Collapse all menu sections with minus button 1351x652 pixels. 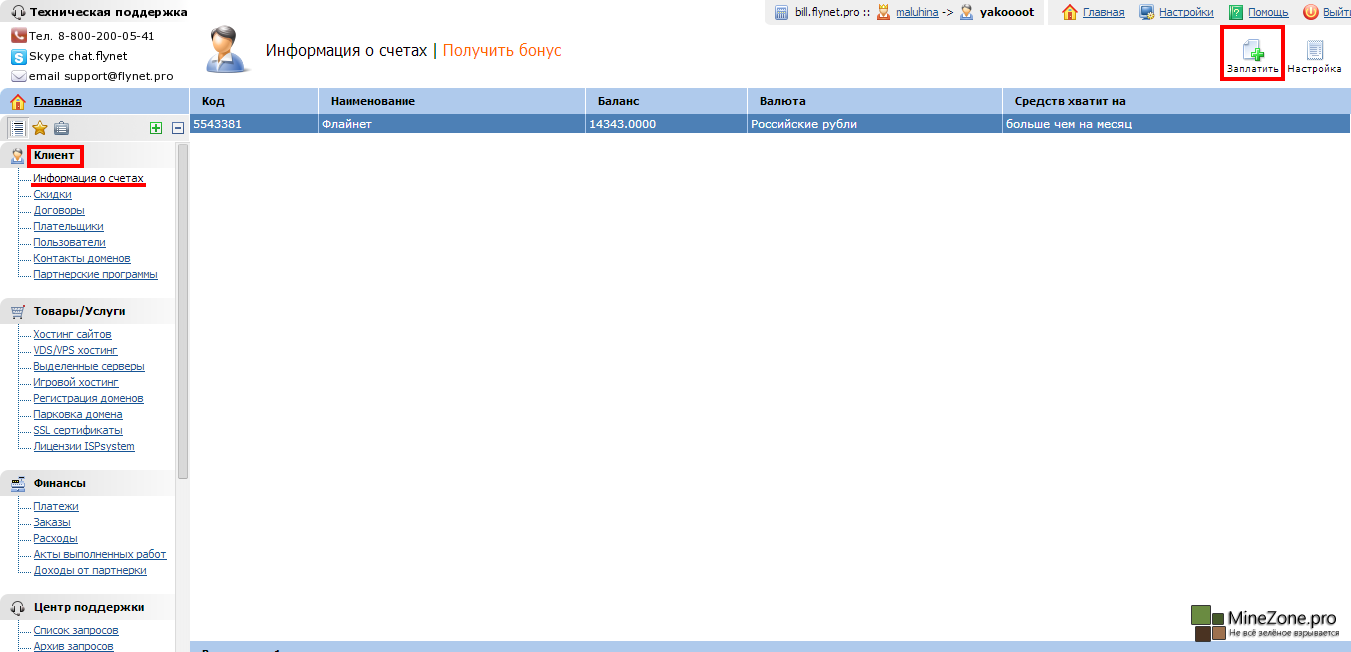coord(177,127)
